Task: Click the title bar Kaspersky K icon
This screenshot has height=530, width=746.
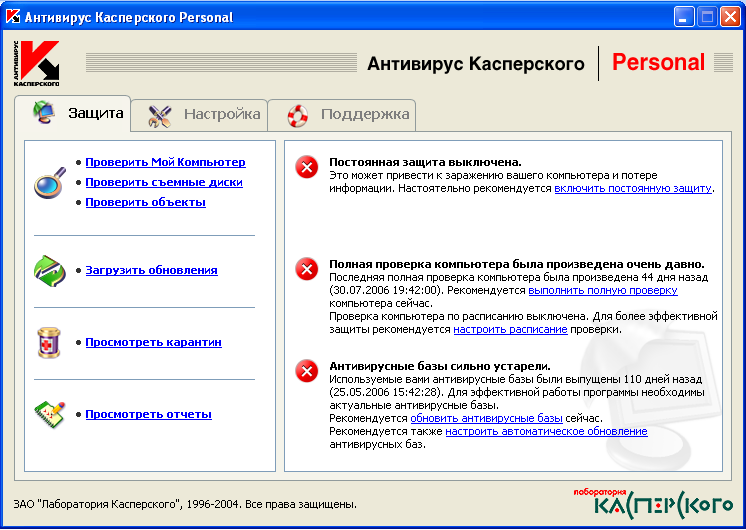Action: pyautogui.click(x=13, y=17)
